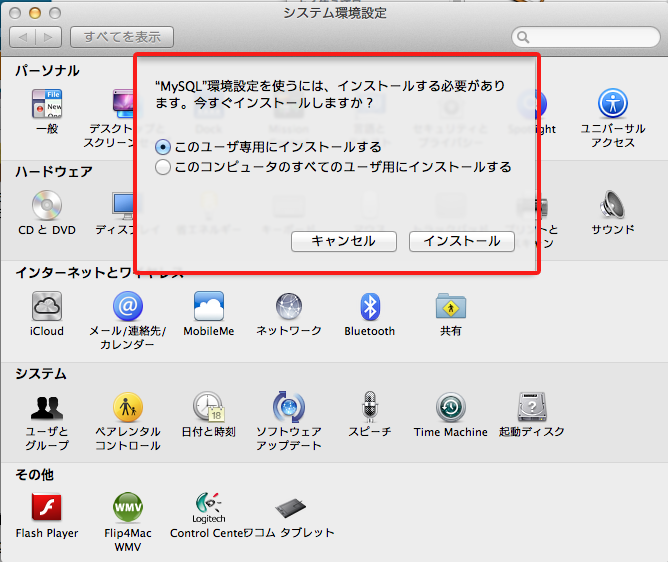Click the MySQL install prompt message text
This screenshot has width=668, height=562.
point(330,94)
